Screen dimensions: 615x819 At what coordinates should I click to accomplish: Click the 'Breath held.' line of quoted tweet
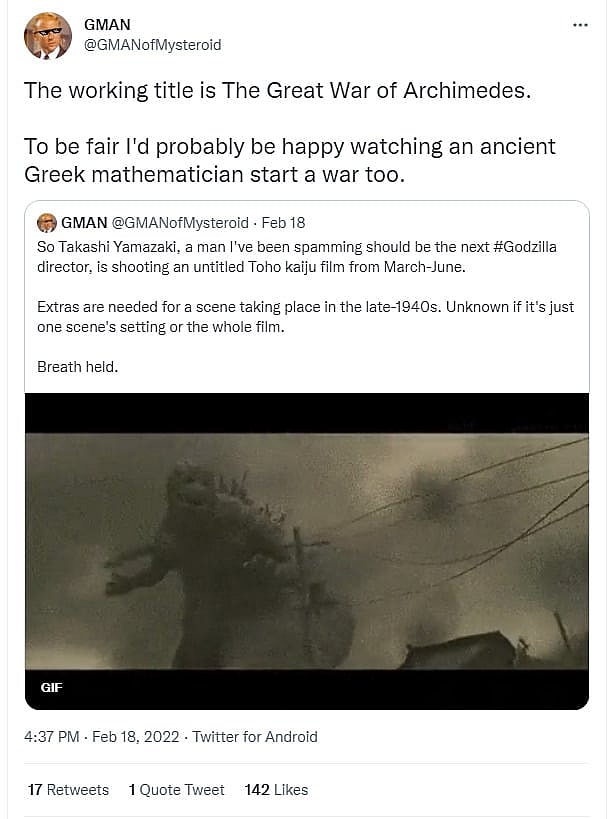click(77, 367)
